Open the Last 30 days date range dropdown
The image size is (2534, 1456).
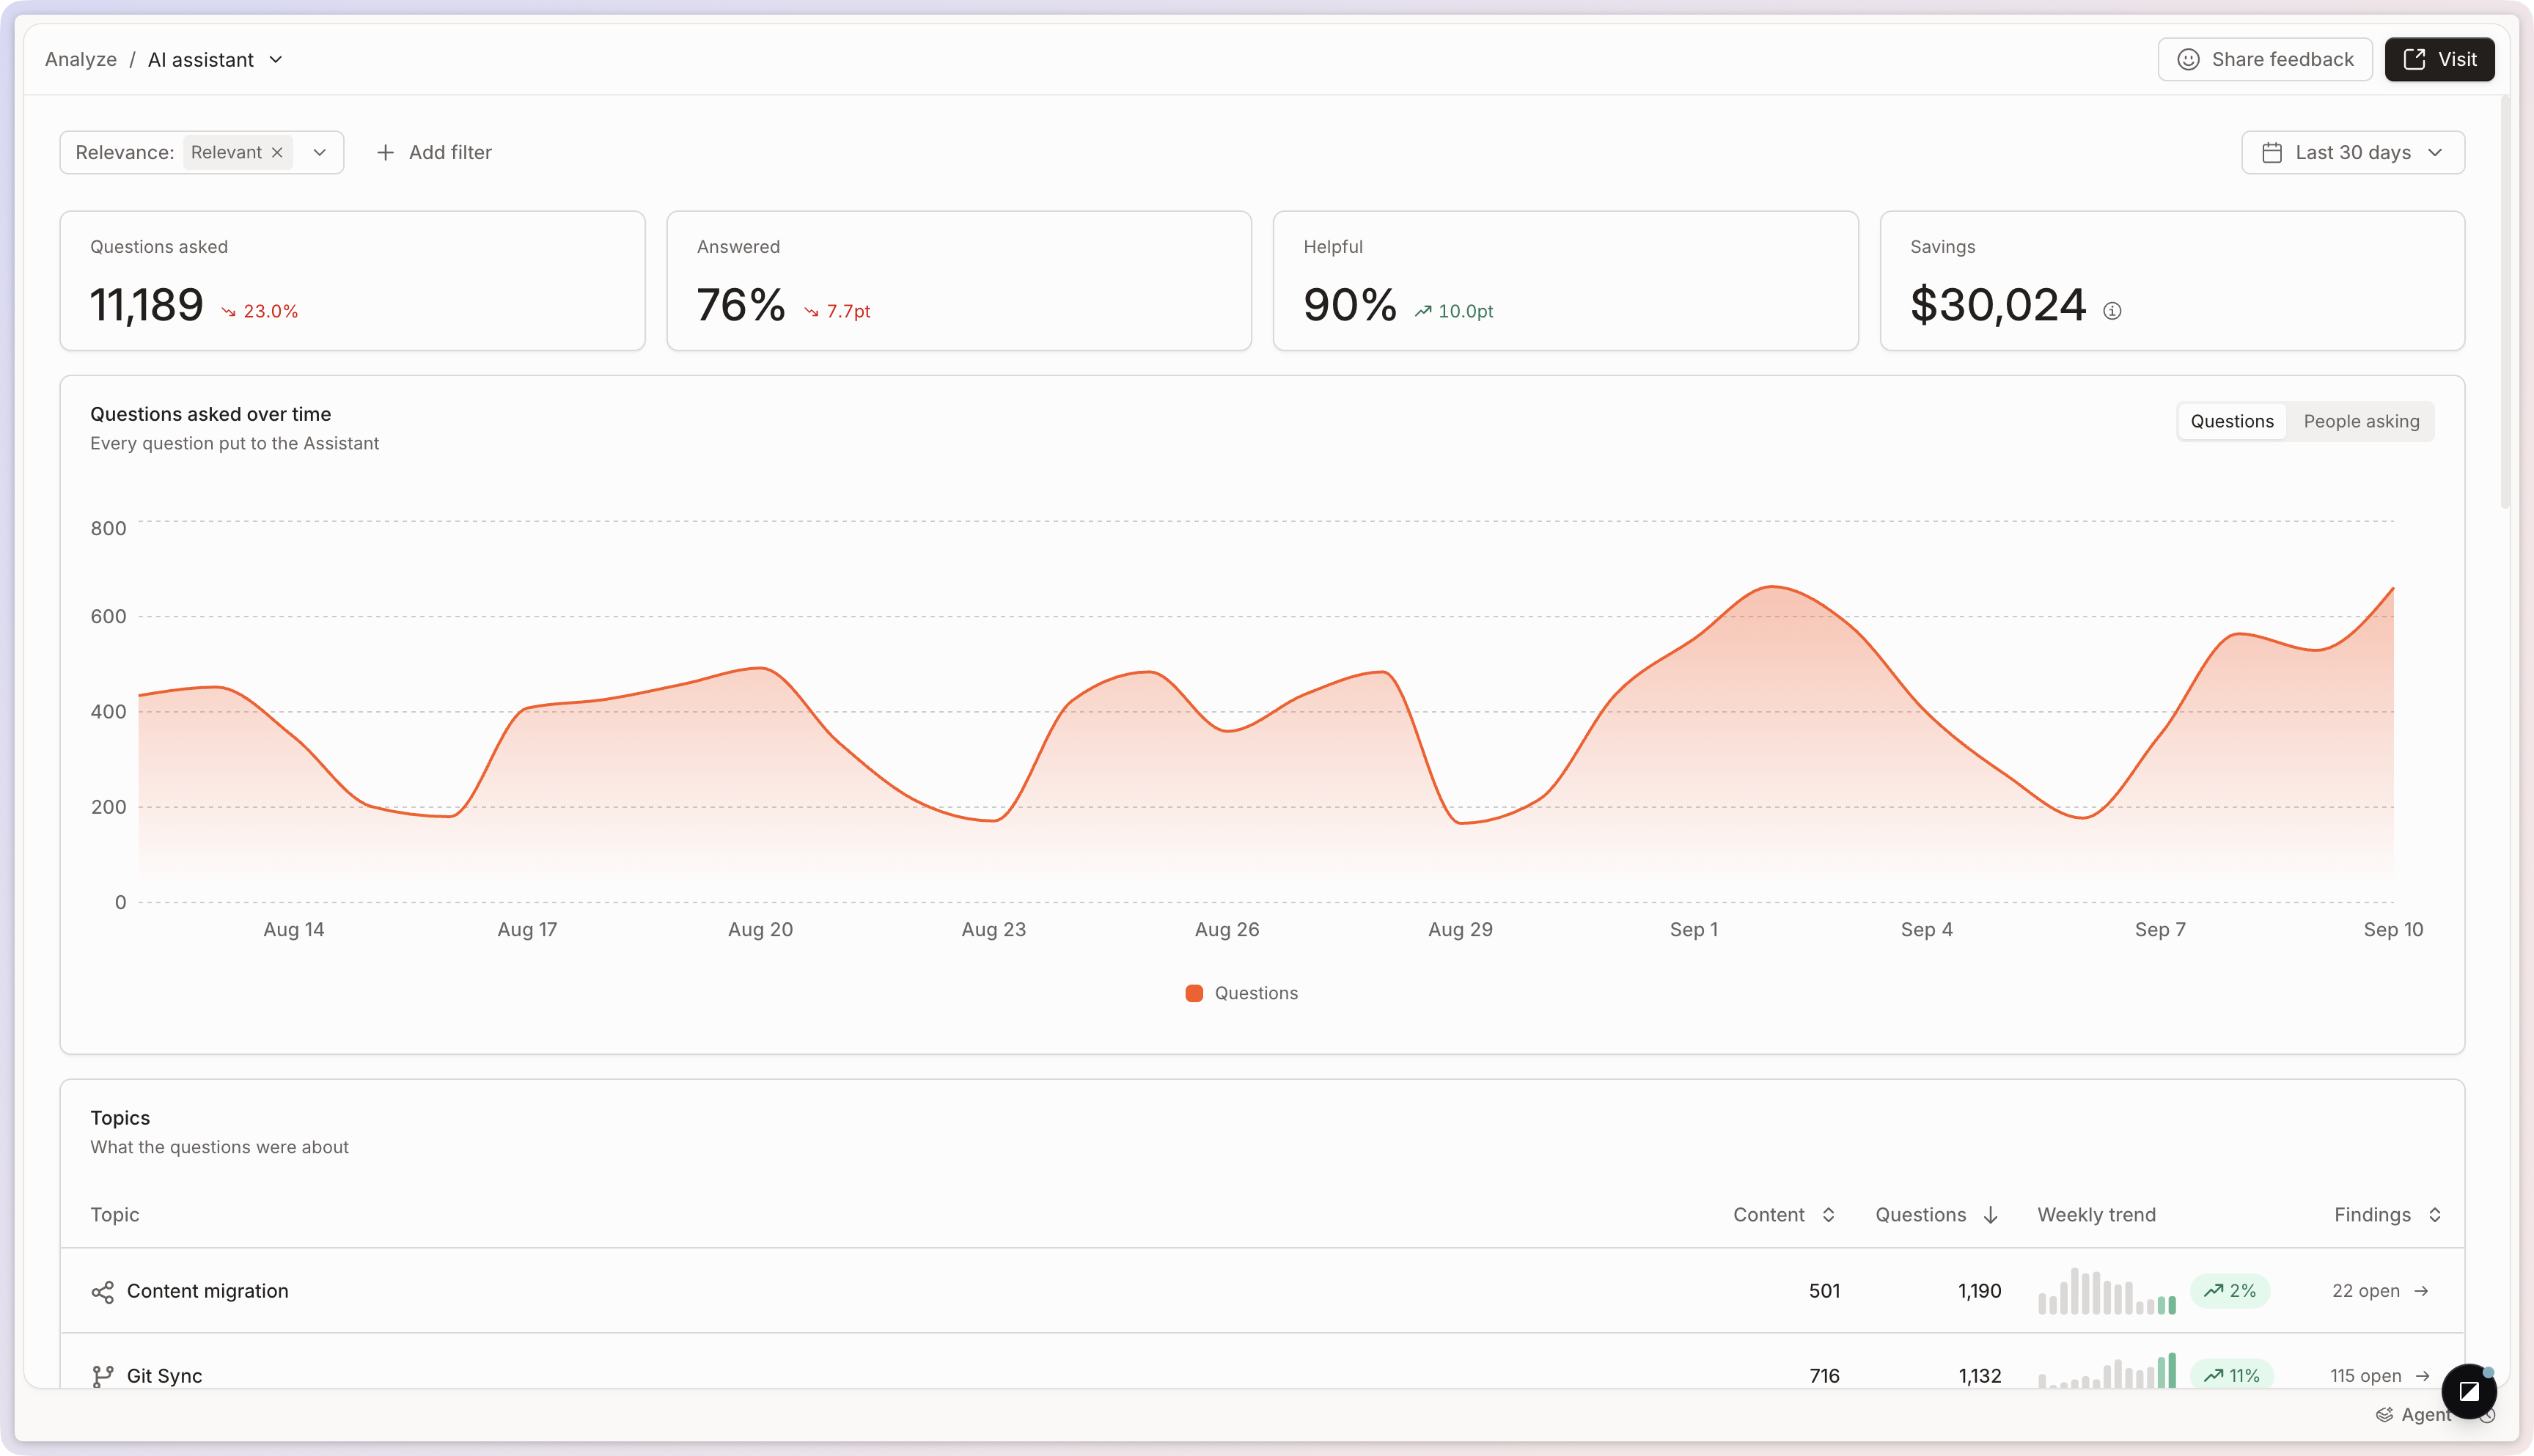(x=2353, y=153)
